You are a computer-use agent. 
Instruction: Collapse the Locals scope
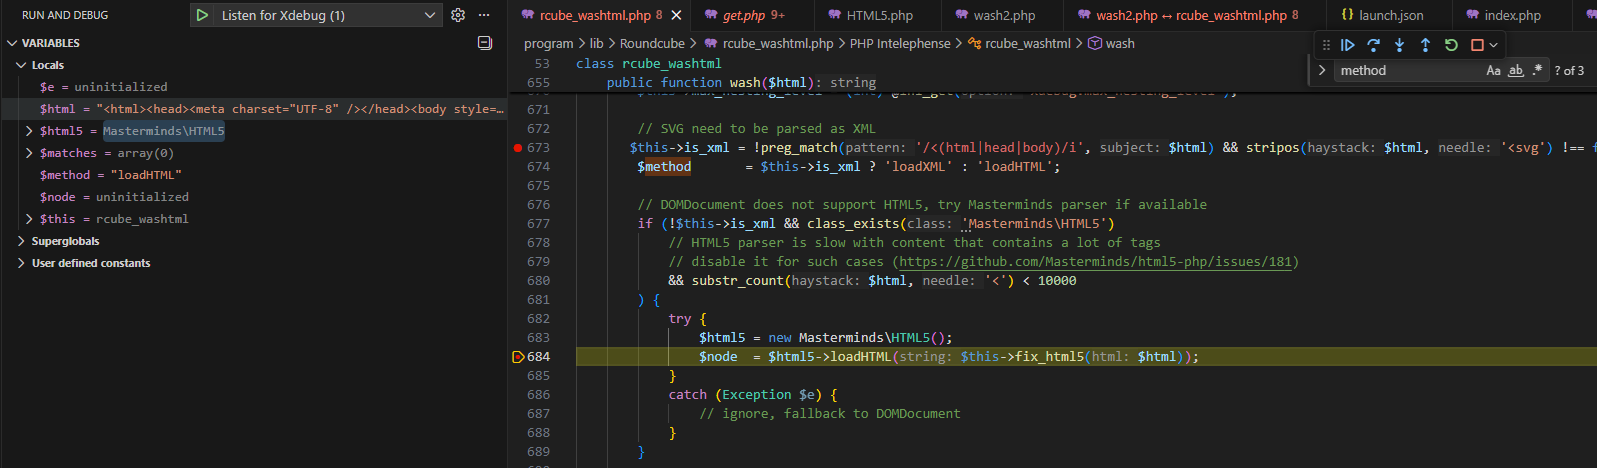point(21,65)
